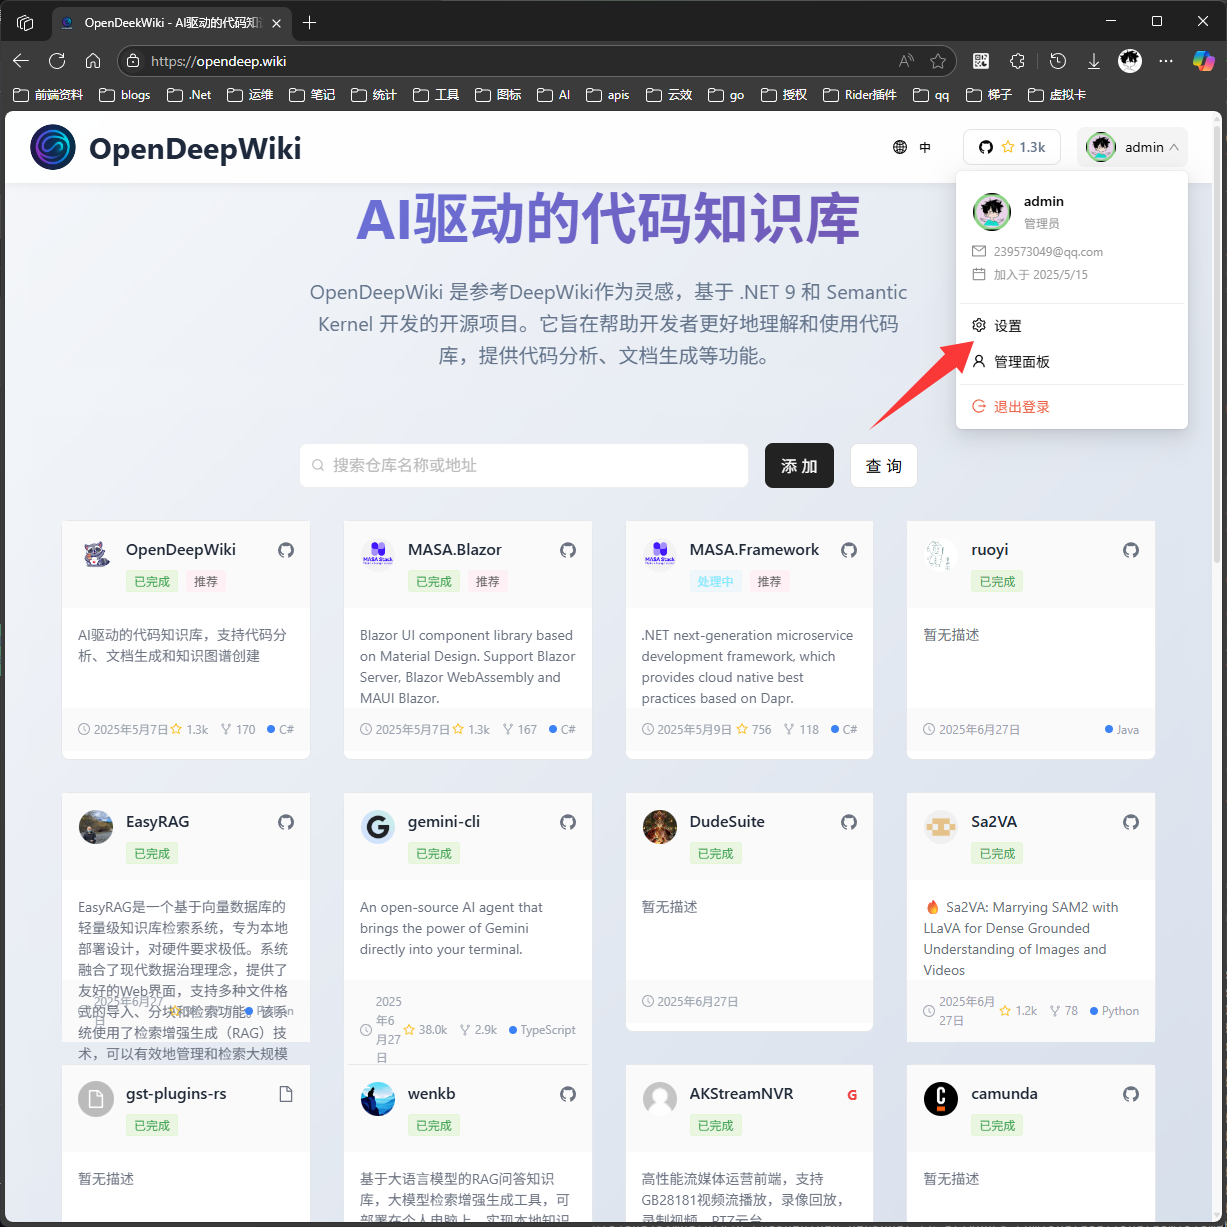Open GitHub icon on EasyRAG card
The width and height of the screenshot is (1227, 1227).
pyautogui.click(x=286, y=822)
